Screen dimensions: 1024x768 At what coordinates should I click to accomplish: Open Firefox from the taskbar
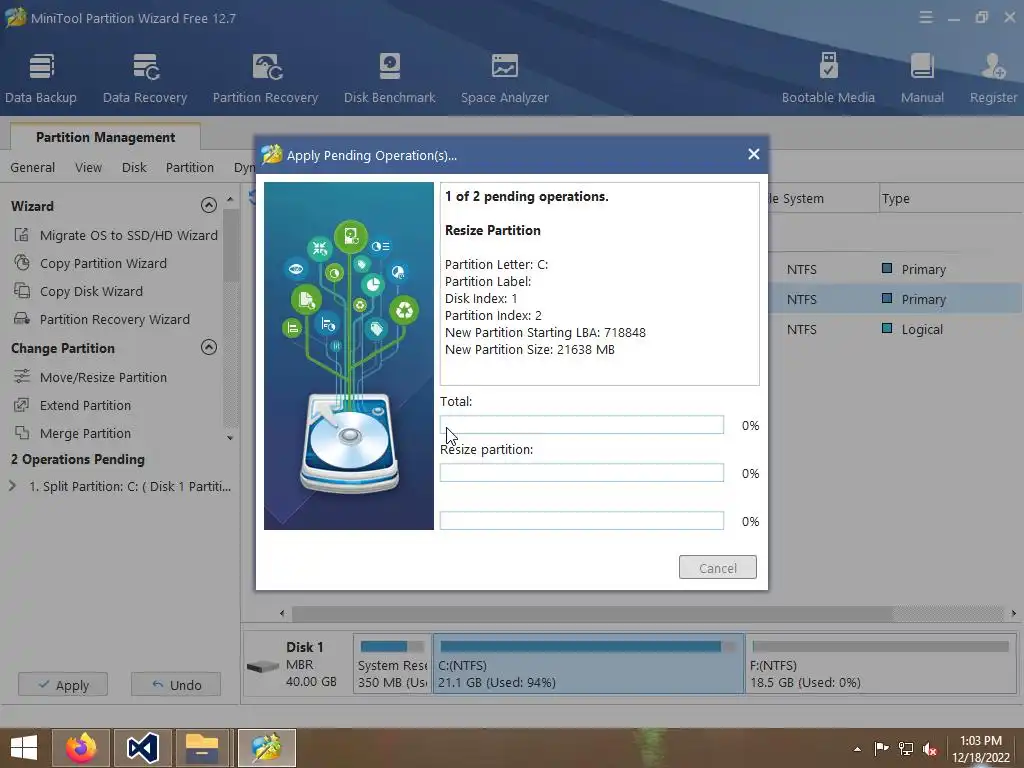(x=81, y=748)
